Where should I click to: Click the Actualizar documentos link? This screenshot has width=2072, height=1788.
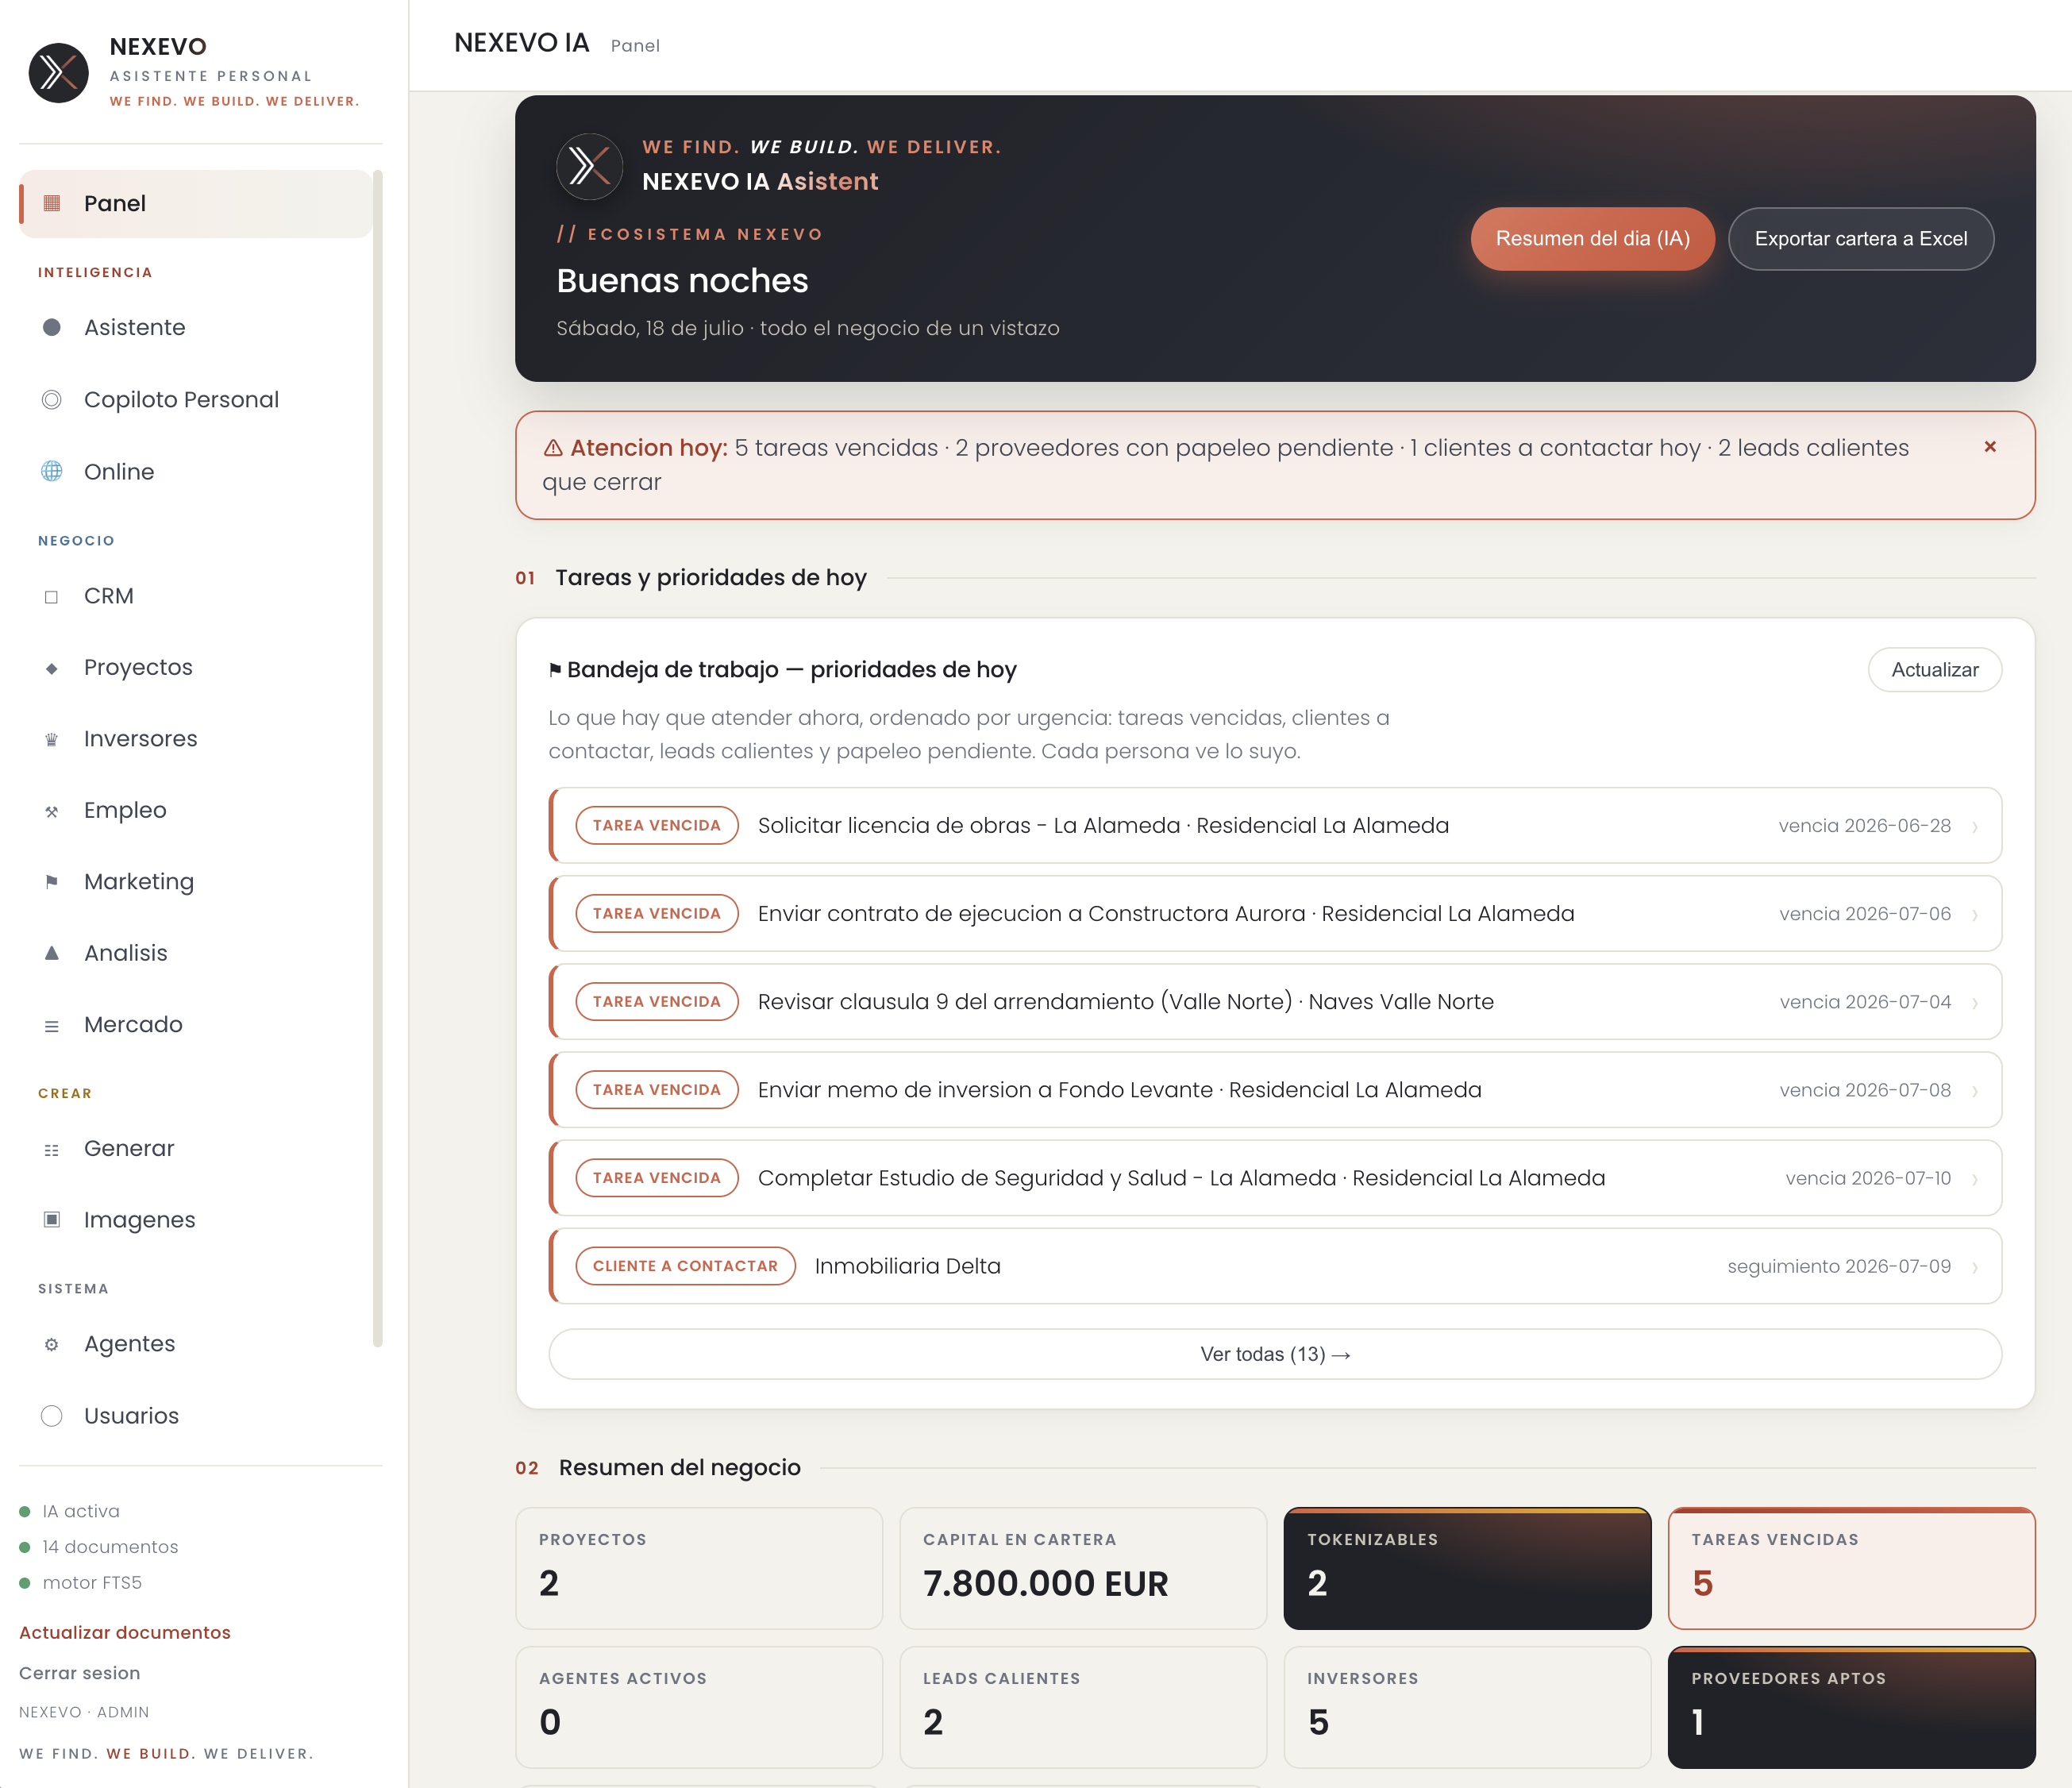coord(125,1632)
